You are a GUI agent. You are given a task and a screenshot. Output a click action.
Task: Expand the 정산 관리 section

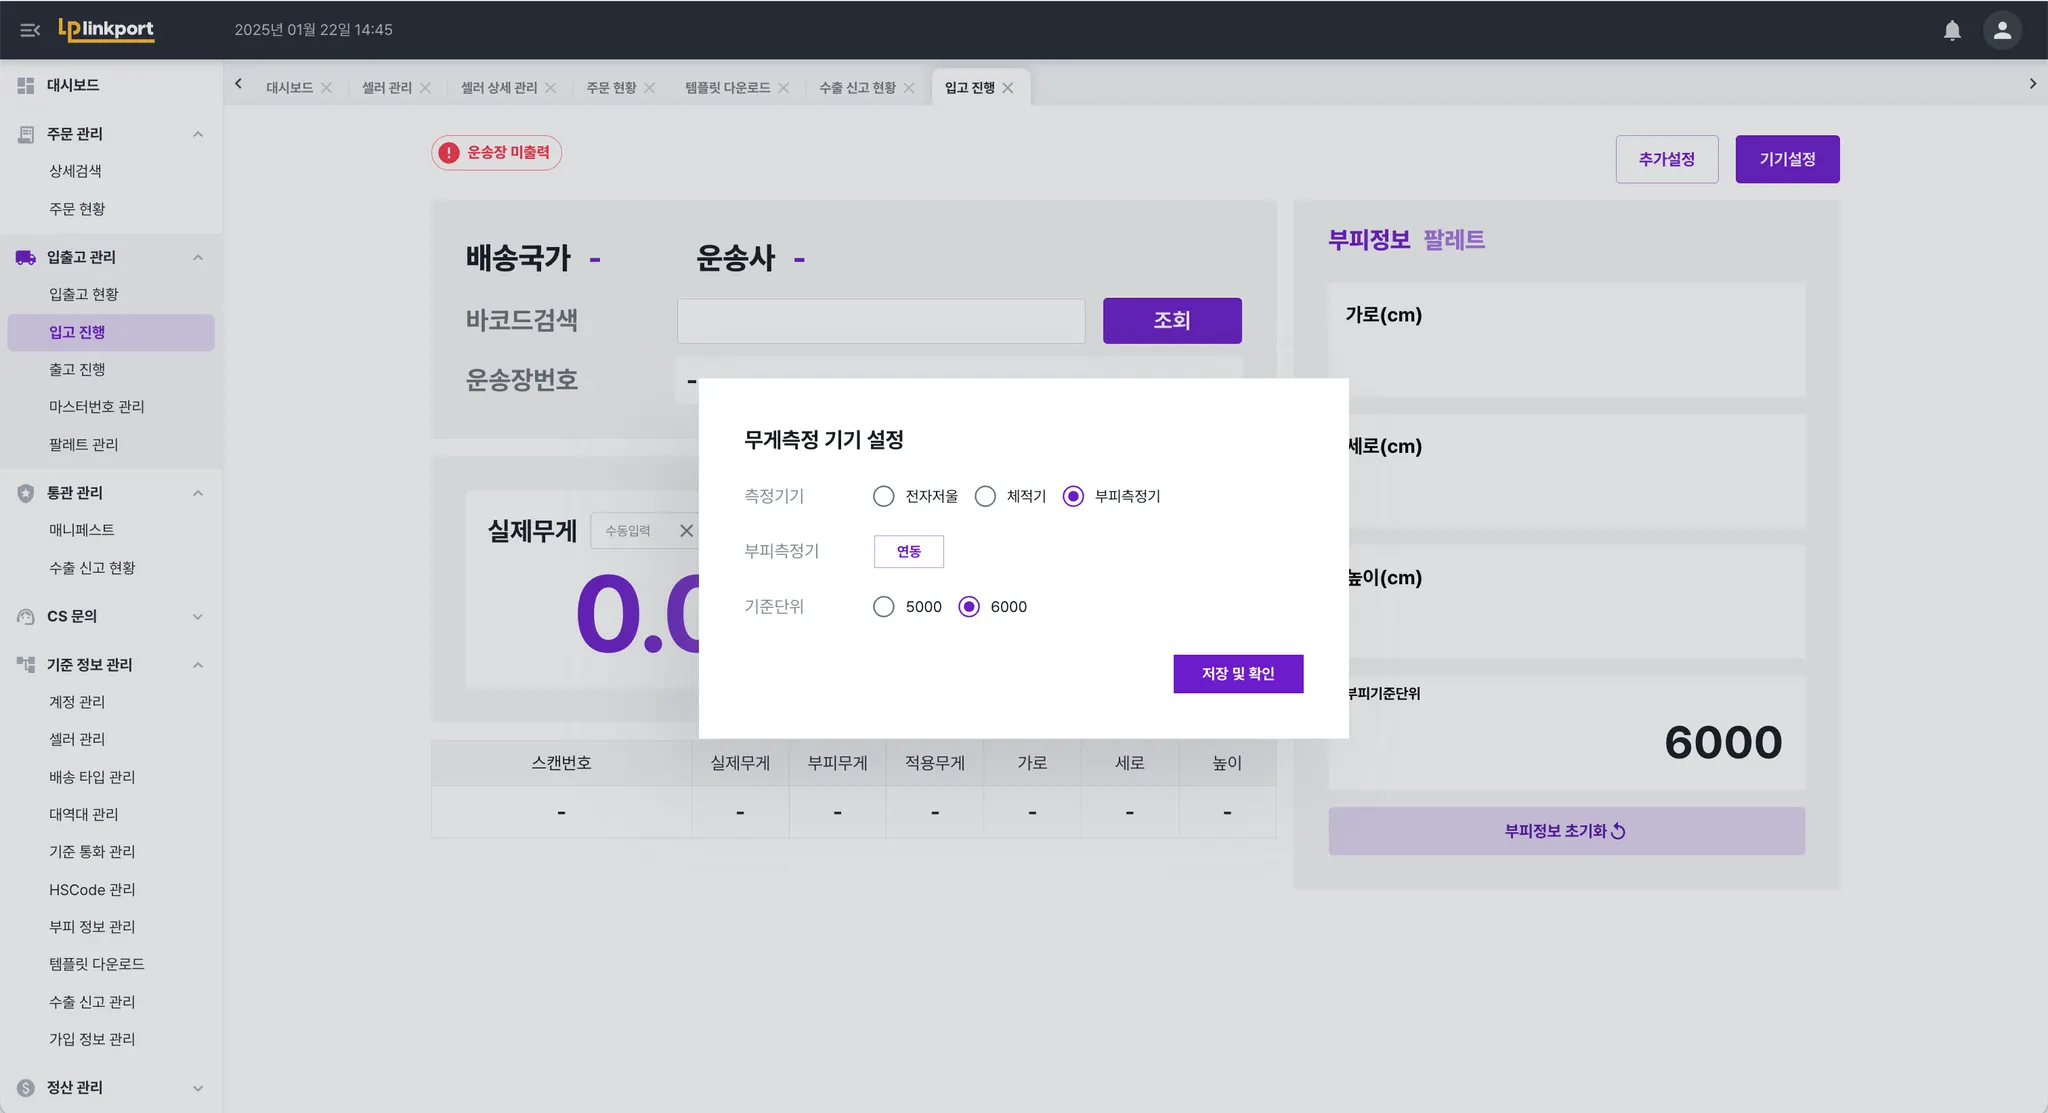tap(198, 1088)
